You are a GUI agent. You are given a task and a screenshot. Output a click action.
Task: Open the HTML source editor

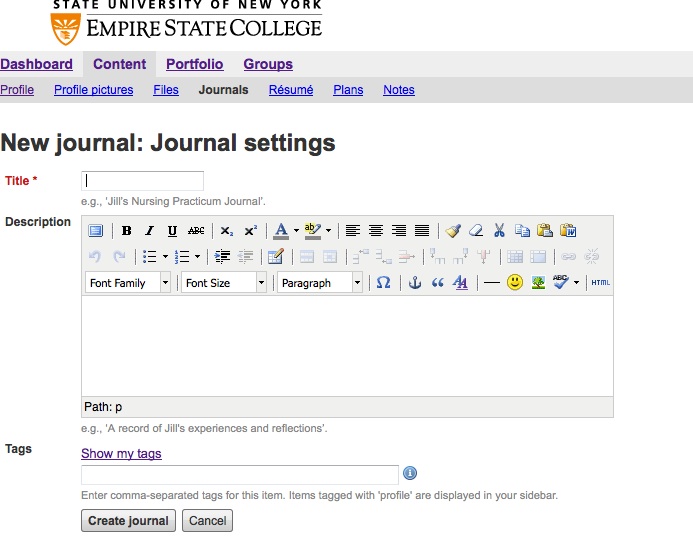600,283
